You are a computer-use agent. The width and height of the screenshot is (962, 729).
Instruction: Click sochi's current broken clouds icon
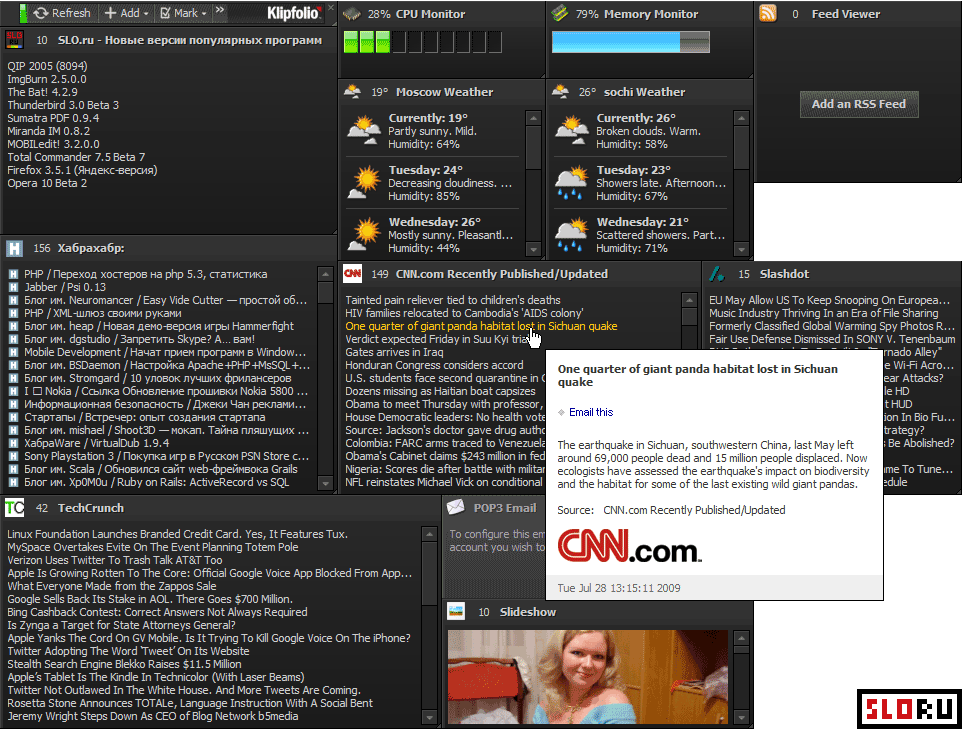pyautogui.click(x=572, y=131)
